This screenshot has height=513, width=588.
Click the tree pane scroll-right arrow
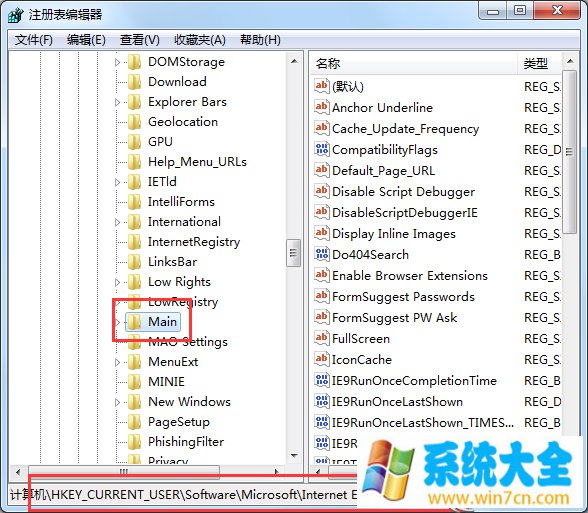coord(276,471)
